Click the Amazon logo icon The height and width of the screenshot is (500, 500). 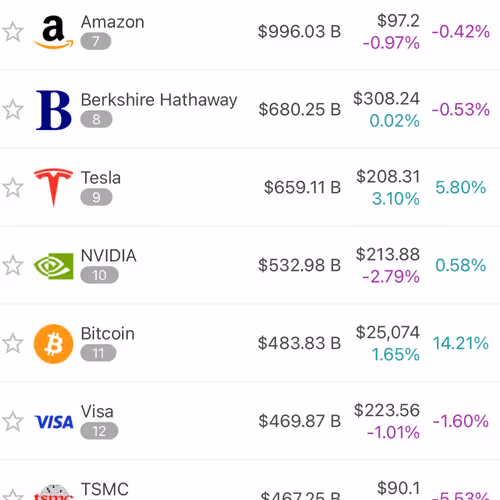(53, 32)
